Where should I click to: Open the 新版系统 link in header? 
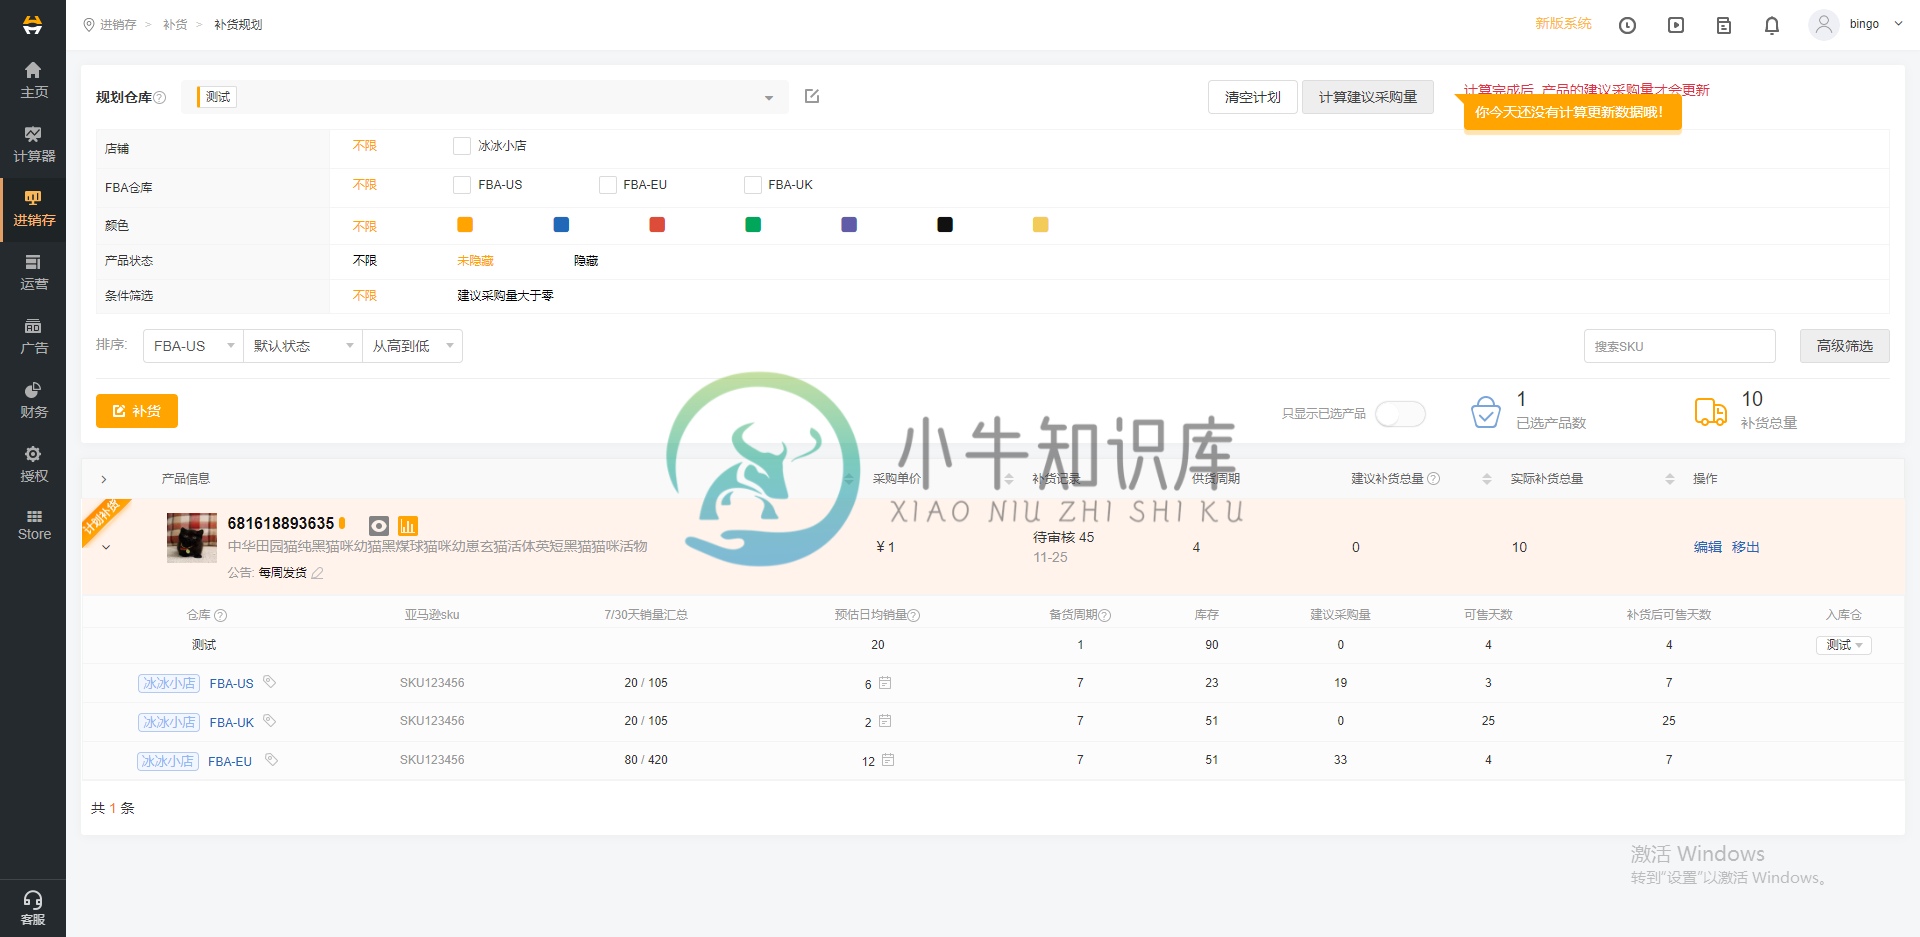click(1563, 24)
